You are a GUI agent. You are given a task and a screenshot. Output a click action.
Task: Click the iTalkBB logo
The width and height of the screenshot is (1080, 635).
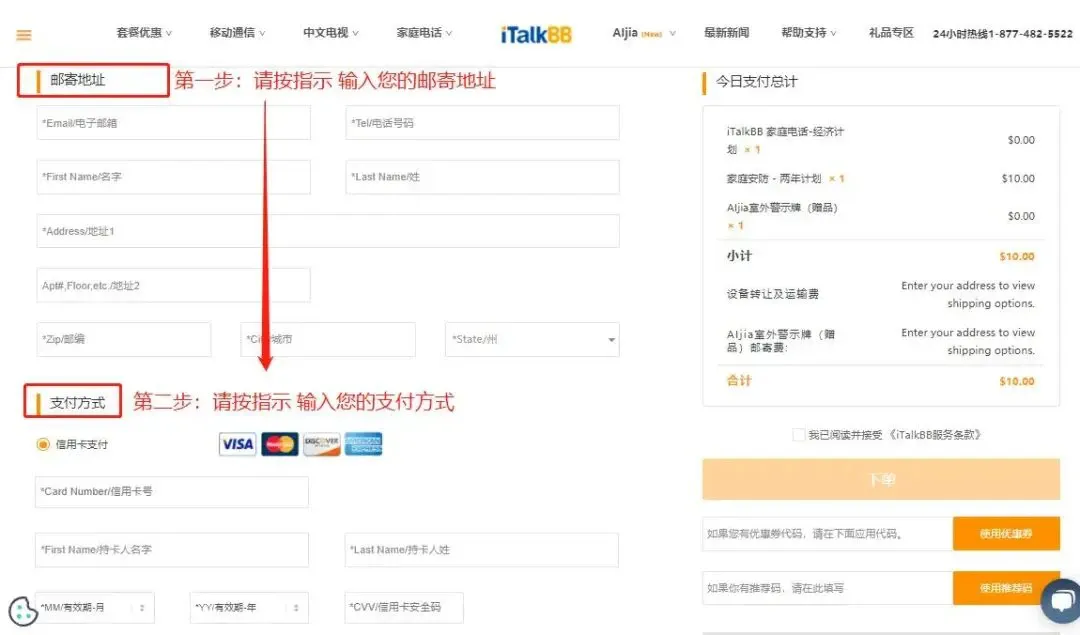(536, 34)
